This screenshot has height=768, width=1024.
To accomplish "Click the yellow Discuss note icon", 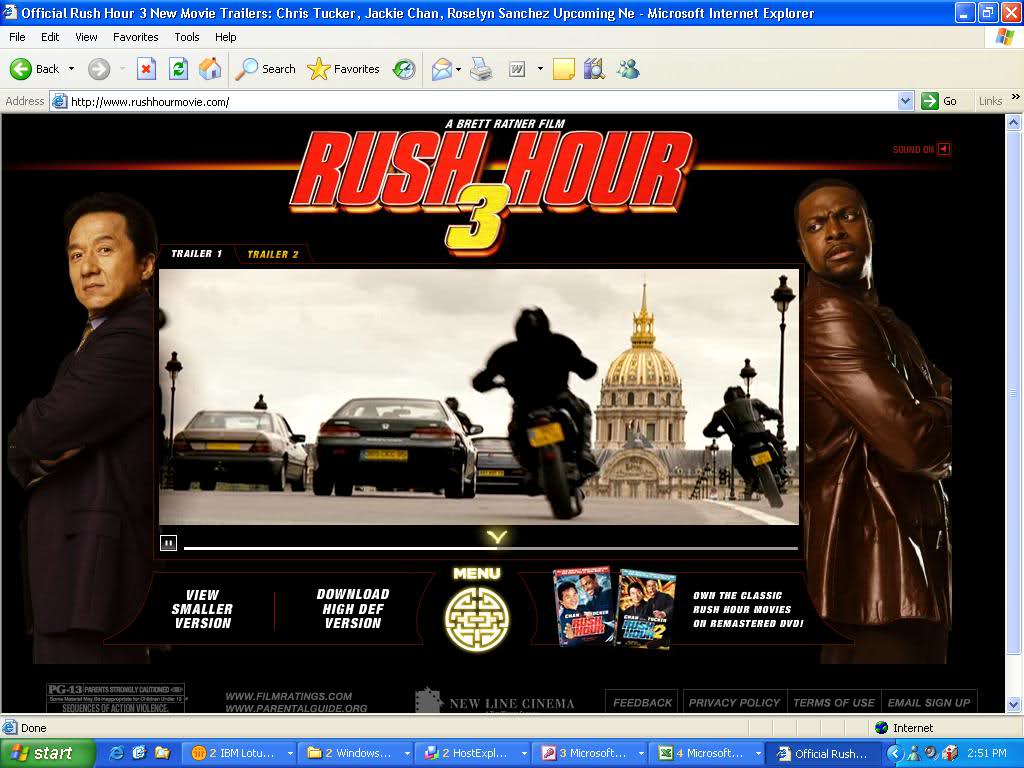I will (564, 69).
